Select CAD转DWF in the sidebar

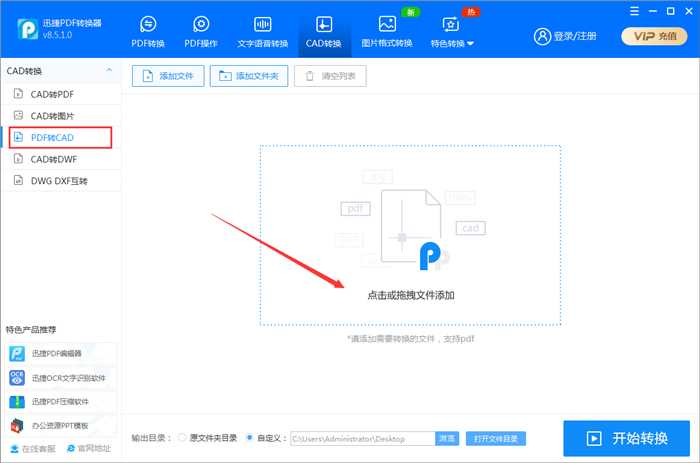click(x=61, y=159)
